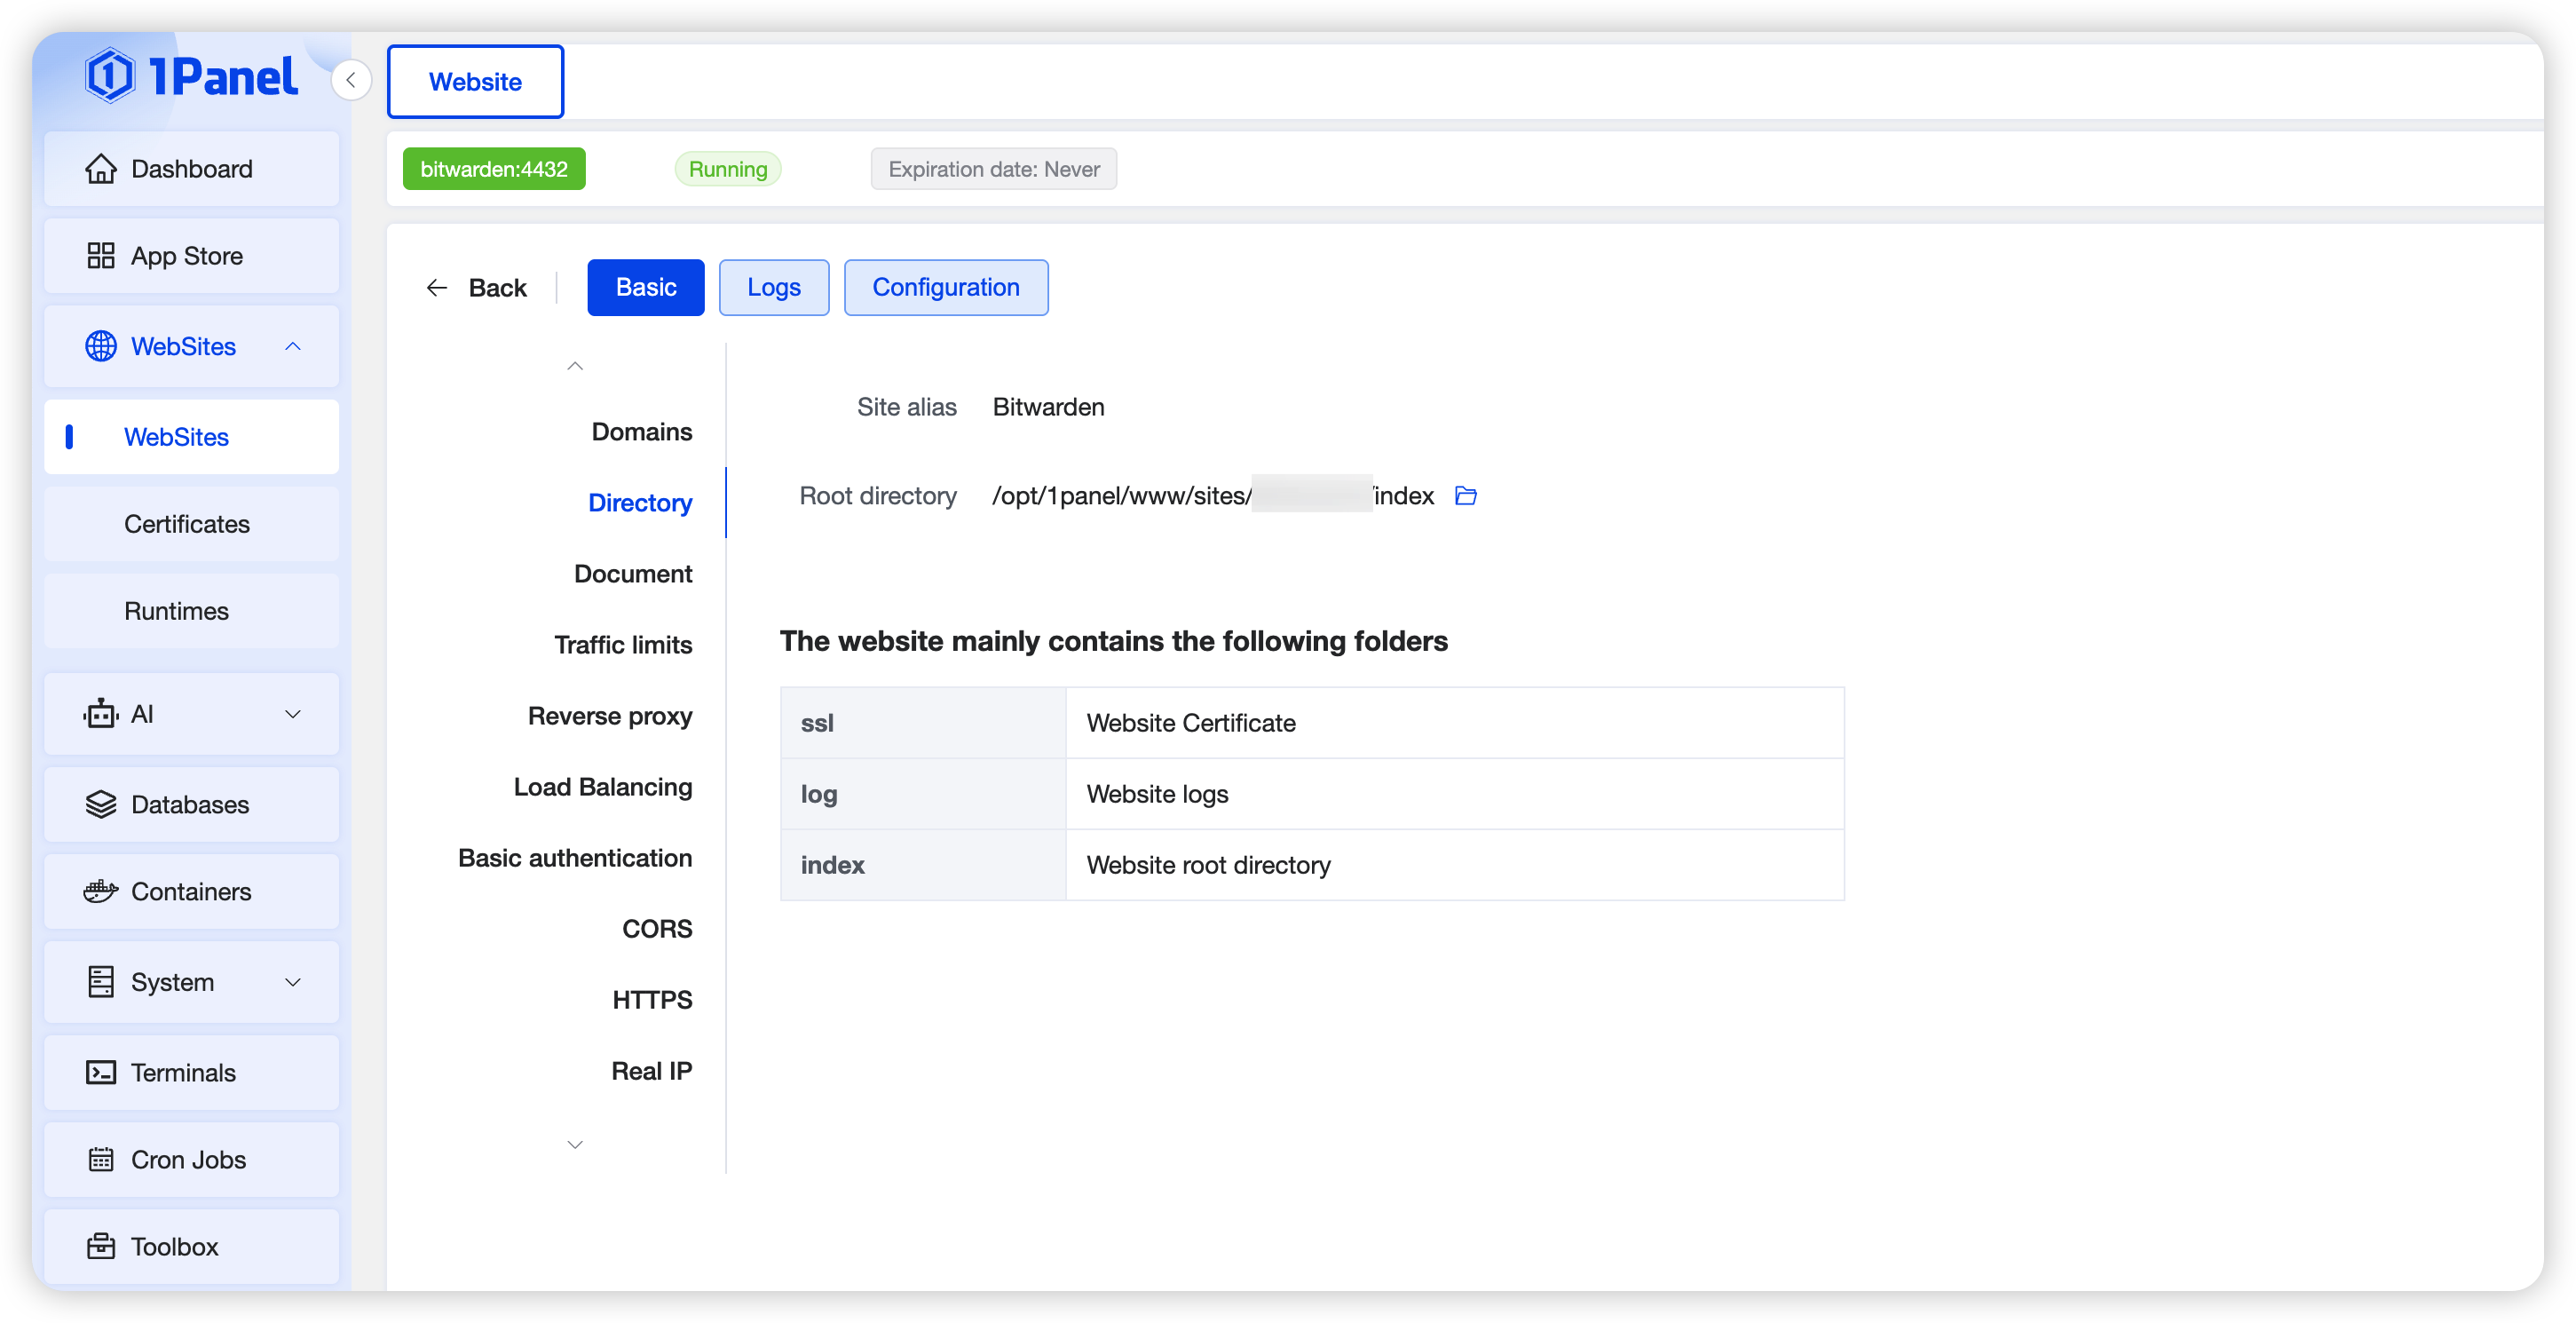Expand the System menu section

click(x=292, y=982)
